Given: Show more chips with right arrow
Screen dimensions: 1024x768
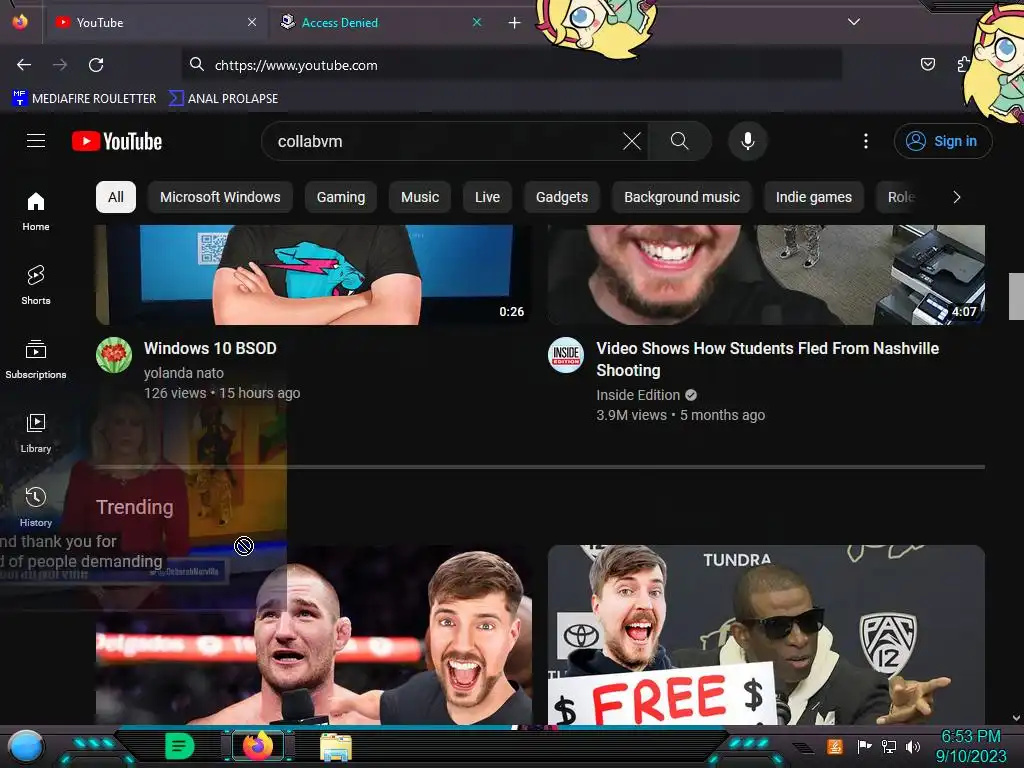Looking at the screenshot, I should click(957, 197).
